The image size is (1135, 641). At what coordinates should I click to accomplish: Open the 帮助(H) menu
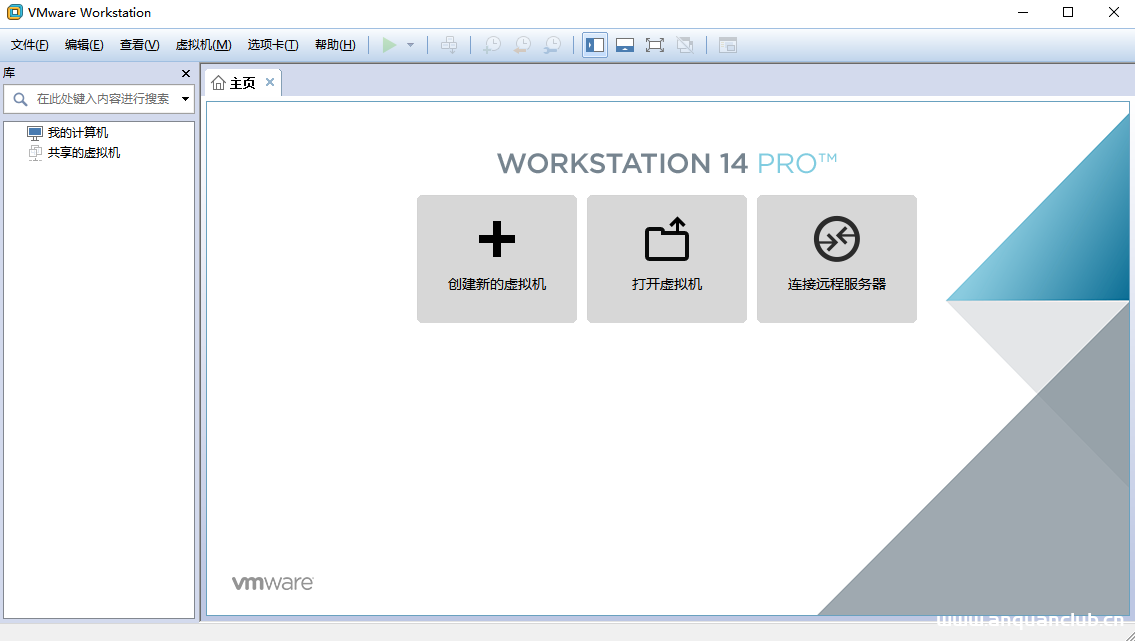coord(334,44)
